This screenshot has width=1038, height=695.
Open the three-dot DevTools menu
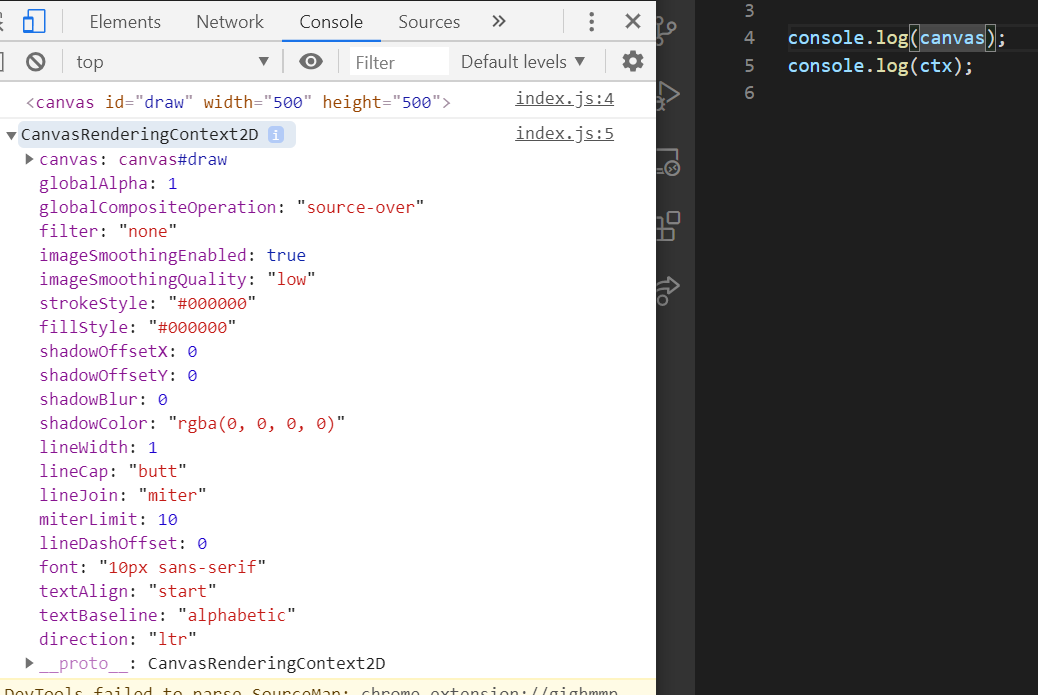(591, 21)
